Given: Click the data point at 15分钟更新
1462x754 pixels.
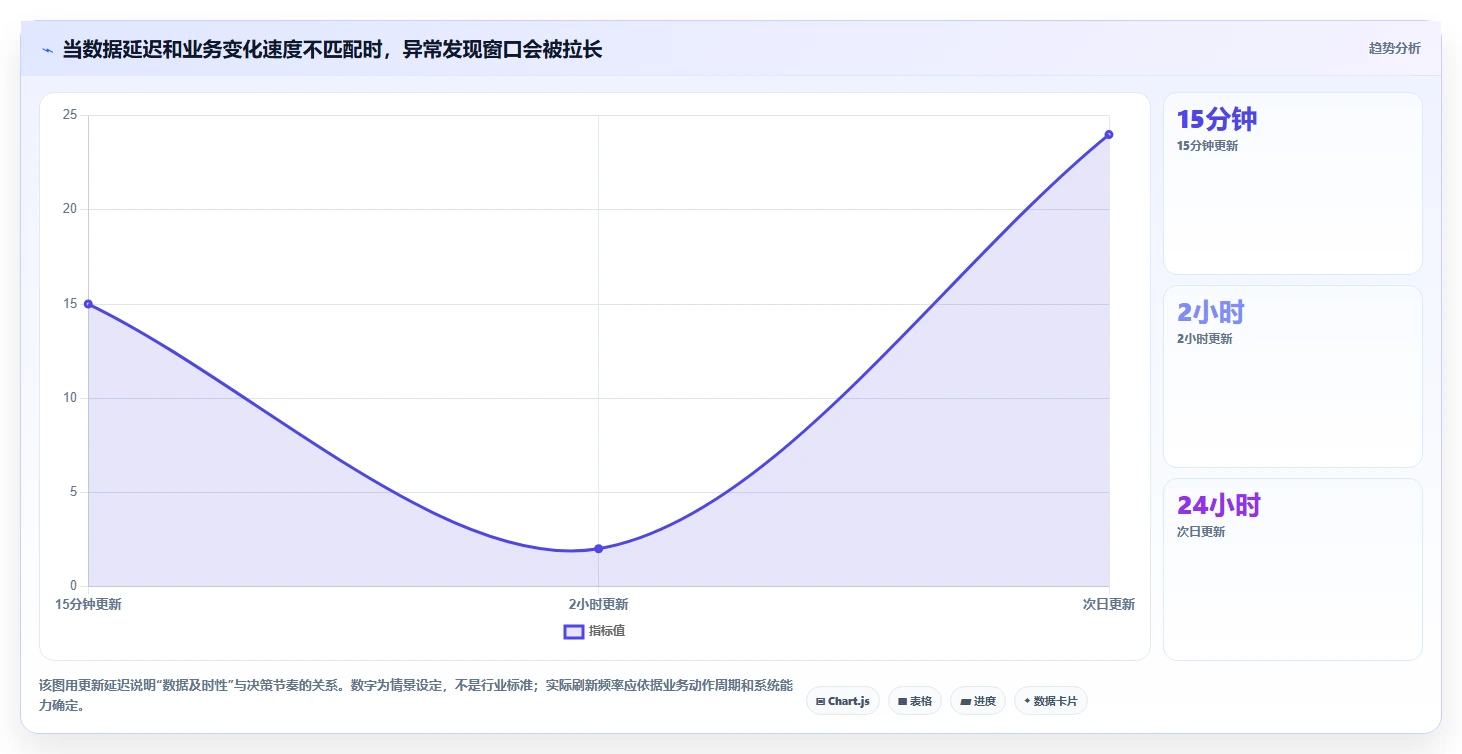Looking at the screenshot, I should pos(88,304).
